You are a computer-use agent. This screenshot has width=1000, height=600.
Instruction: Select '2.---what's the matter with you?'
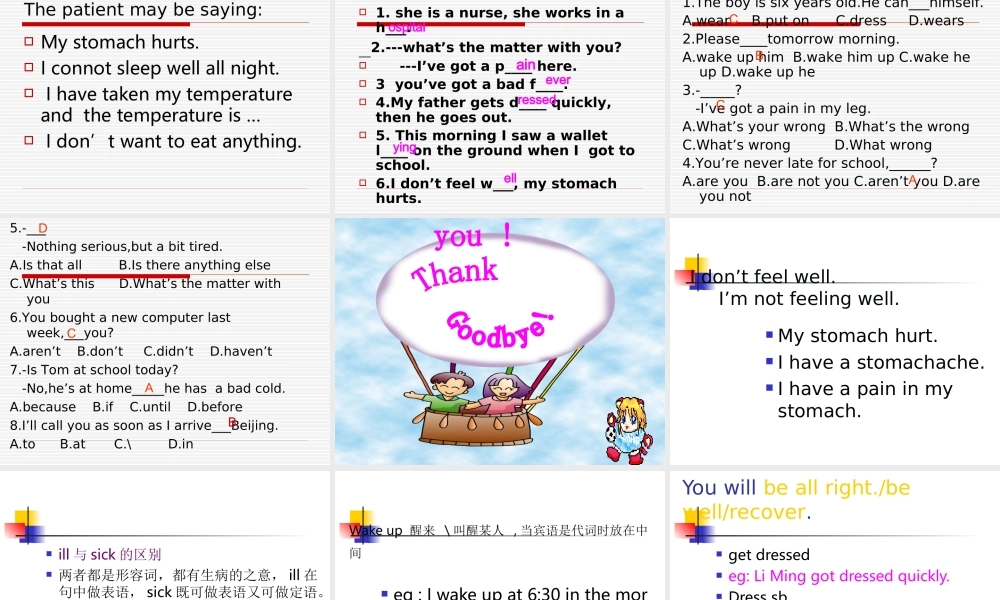[496, 47]
